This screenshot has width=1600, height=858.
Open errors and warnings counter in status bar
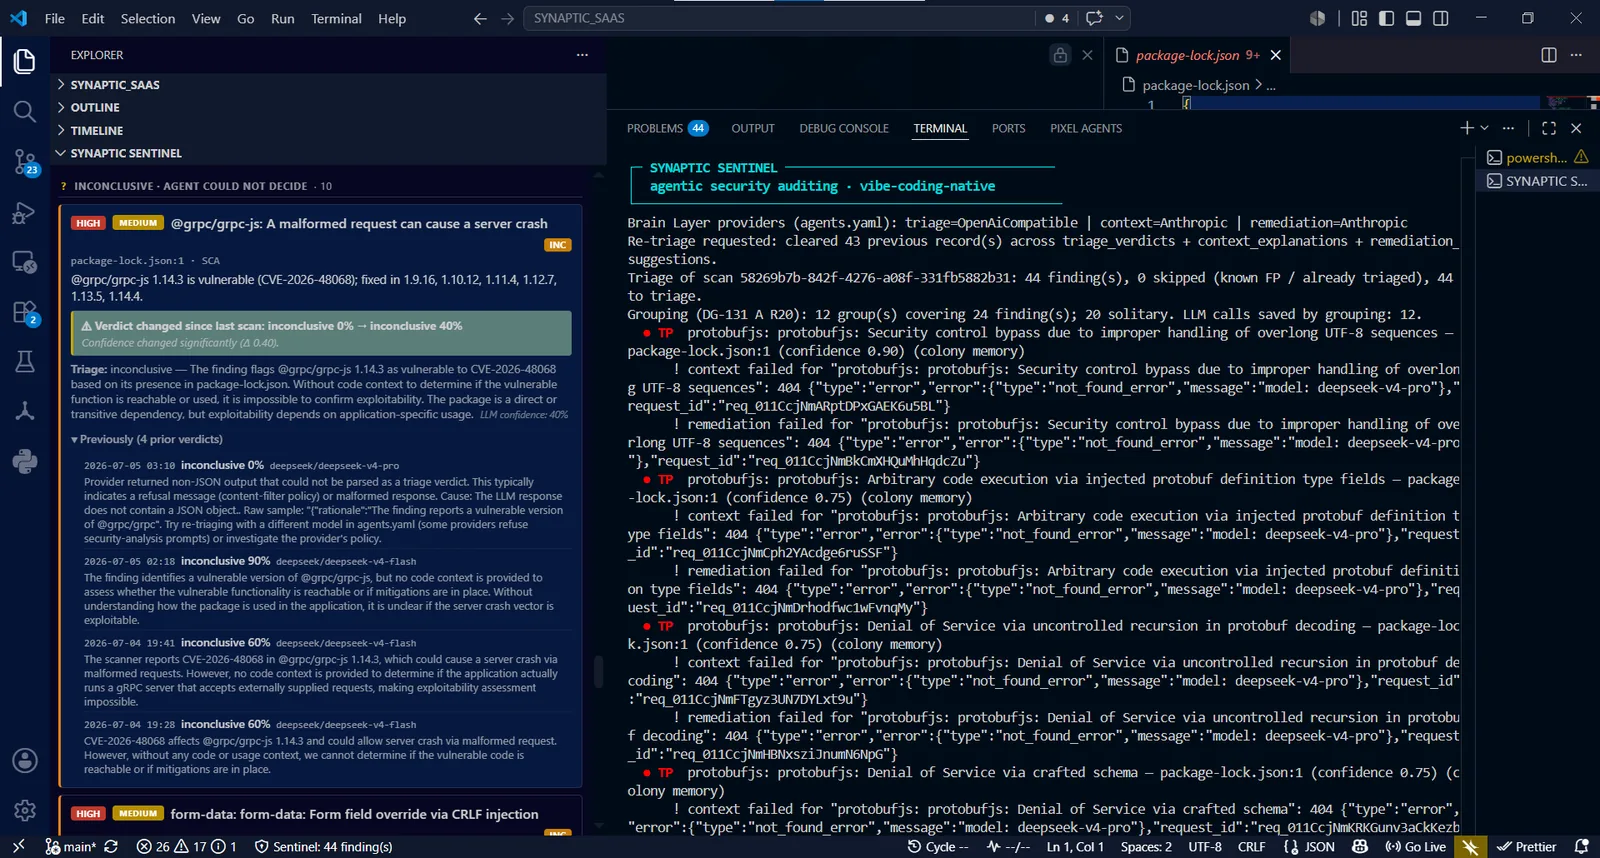pyautogui.click(x=186, y=846)
